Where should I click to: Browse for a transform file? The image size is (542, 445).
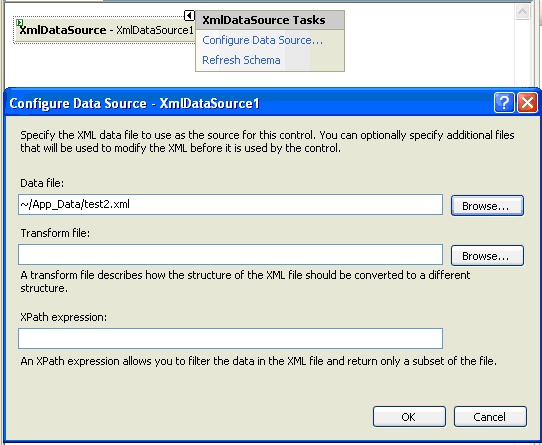click(487, 256)
